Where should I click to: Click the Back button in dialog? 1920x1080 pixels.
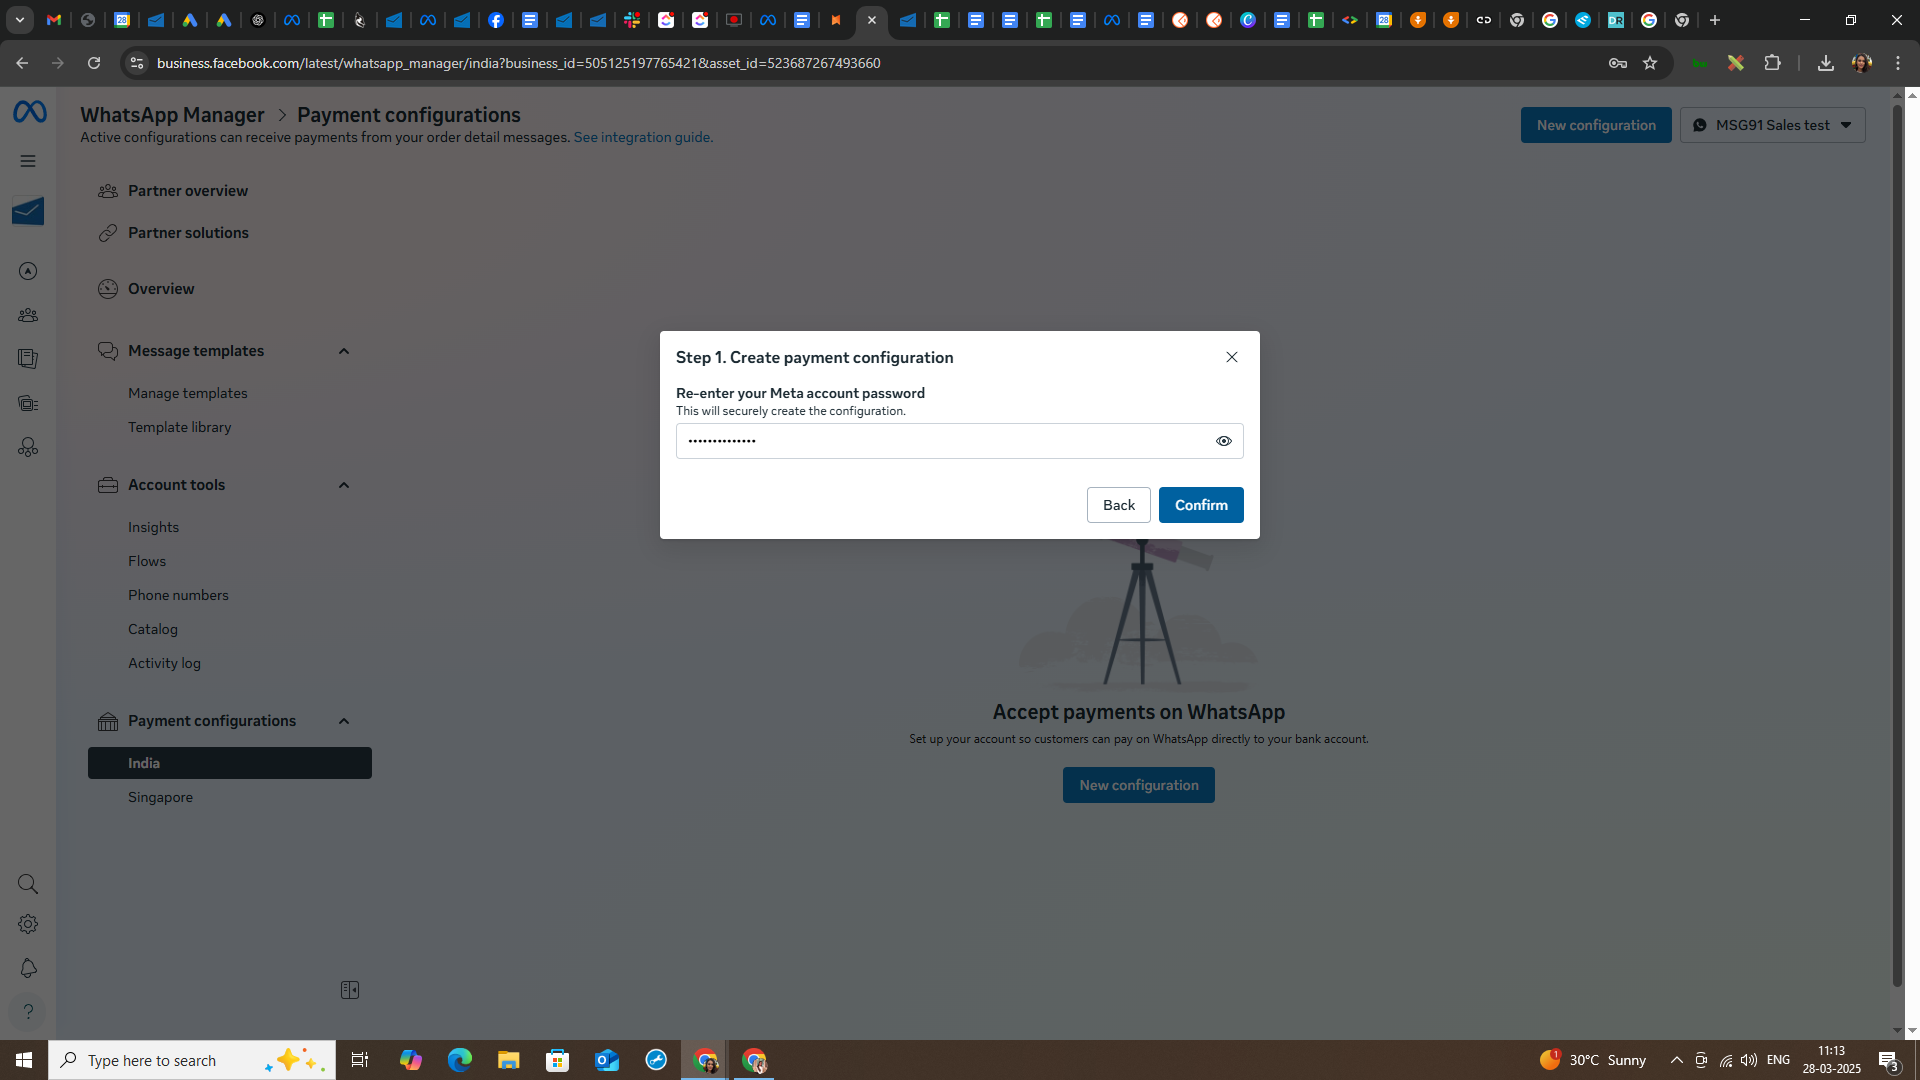click(1118, 505)
